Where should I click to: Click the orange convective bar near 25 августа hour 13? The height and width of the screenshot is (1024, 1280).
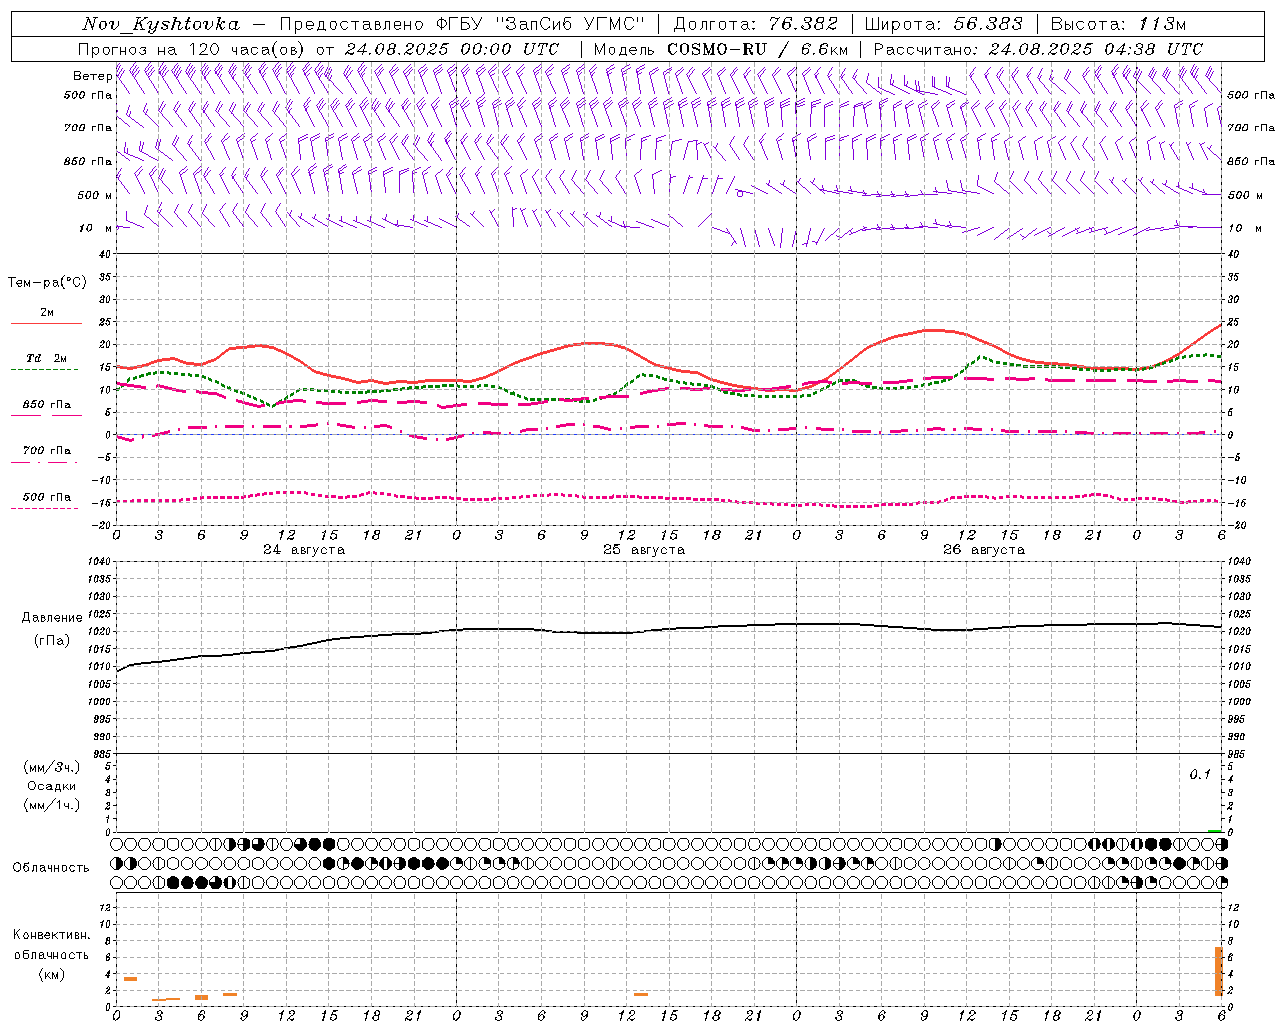tap(641, 994)
